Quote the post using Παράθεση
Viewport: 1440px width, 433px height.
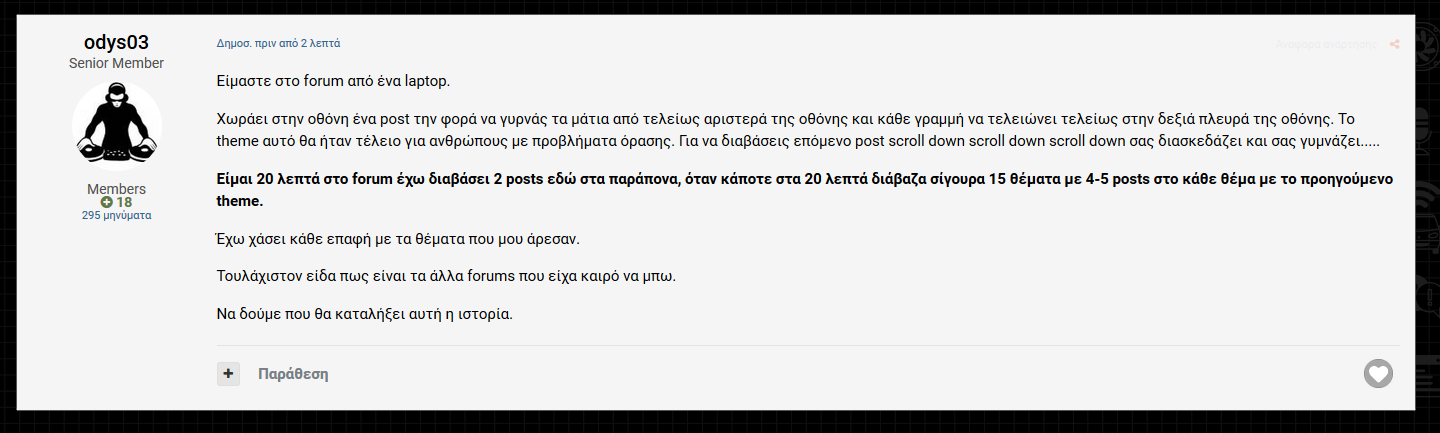click(x=293, y=374)
